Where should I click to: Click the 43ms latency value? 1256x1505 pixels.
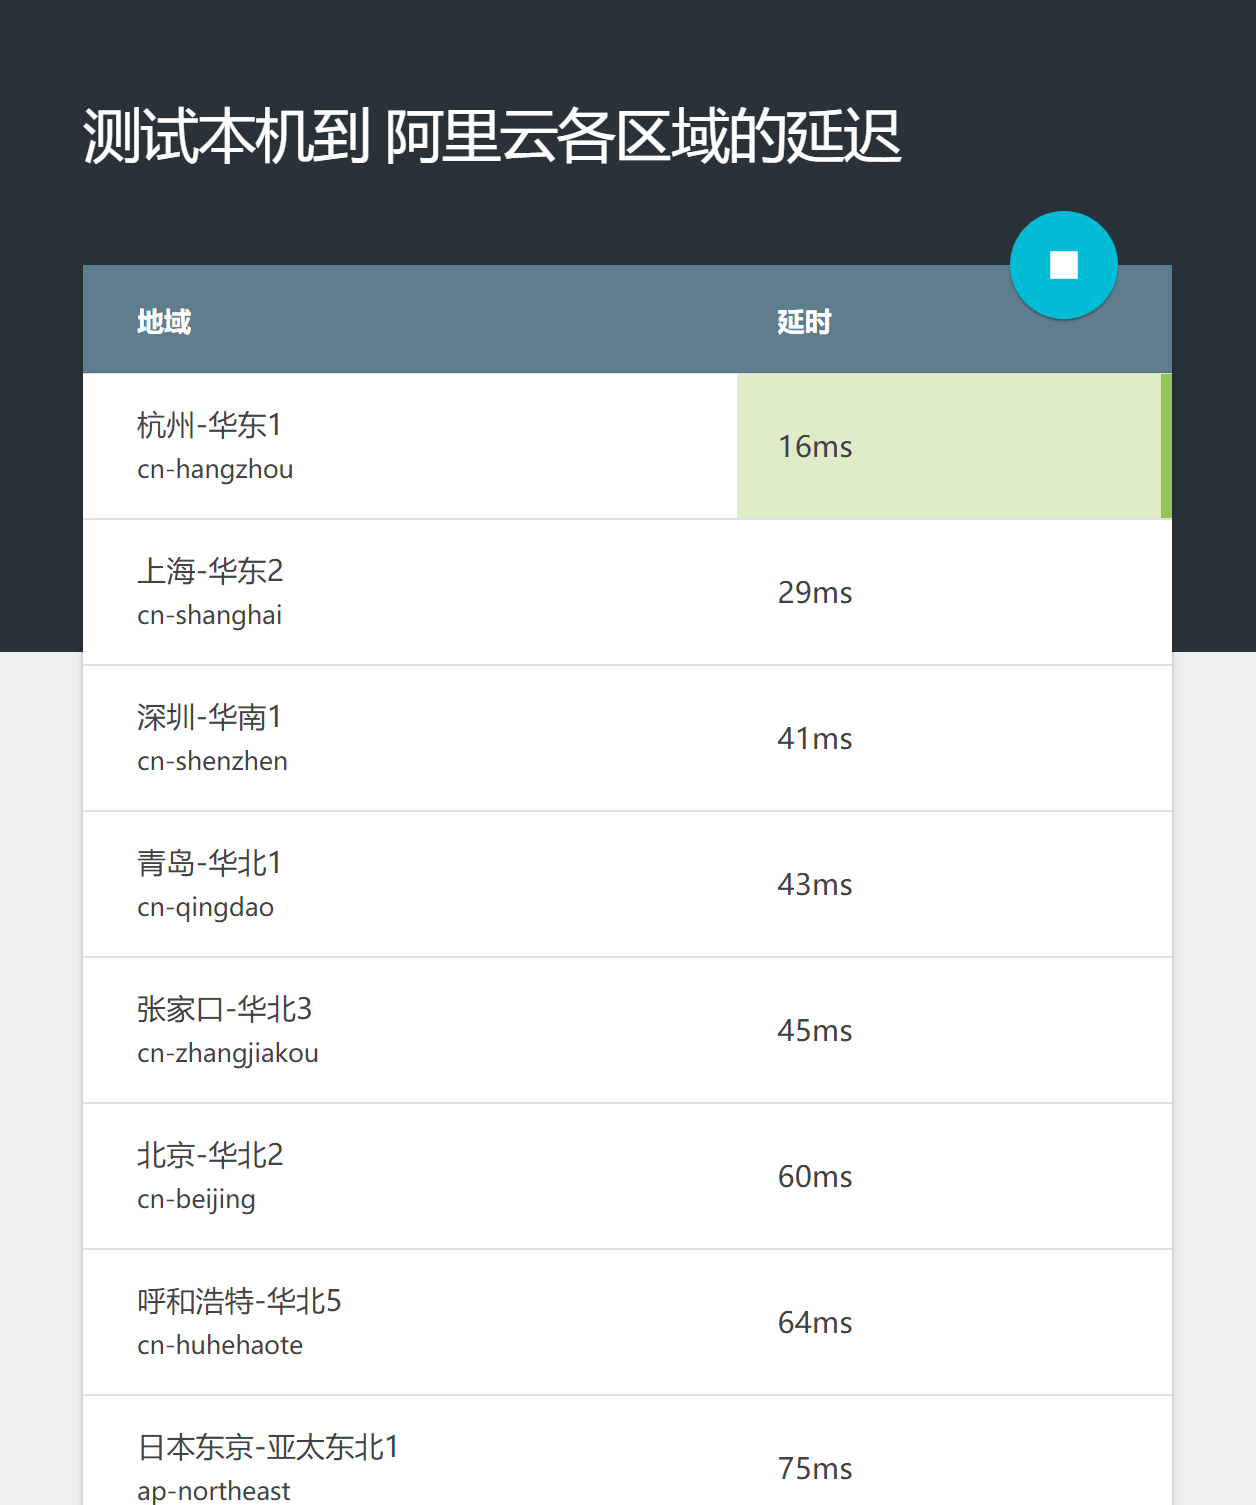[x=815, y=885]
